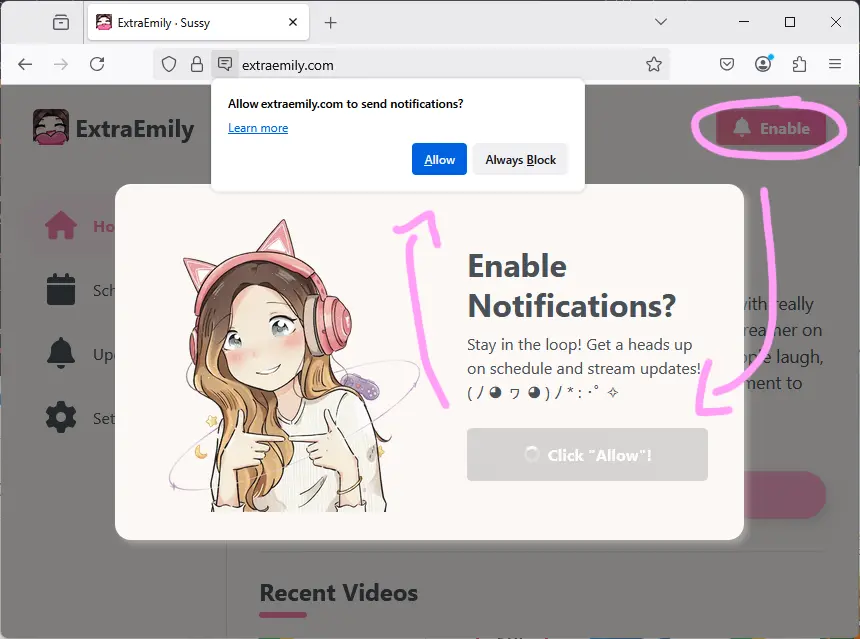Open the list-all-tabs chevron
The image size is (860, 639).
[662, 21]
